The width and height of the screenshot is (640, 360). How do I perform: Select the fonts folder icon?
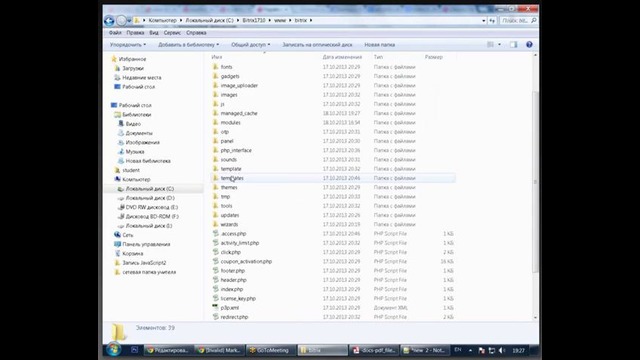216,67
